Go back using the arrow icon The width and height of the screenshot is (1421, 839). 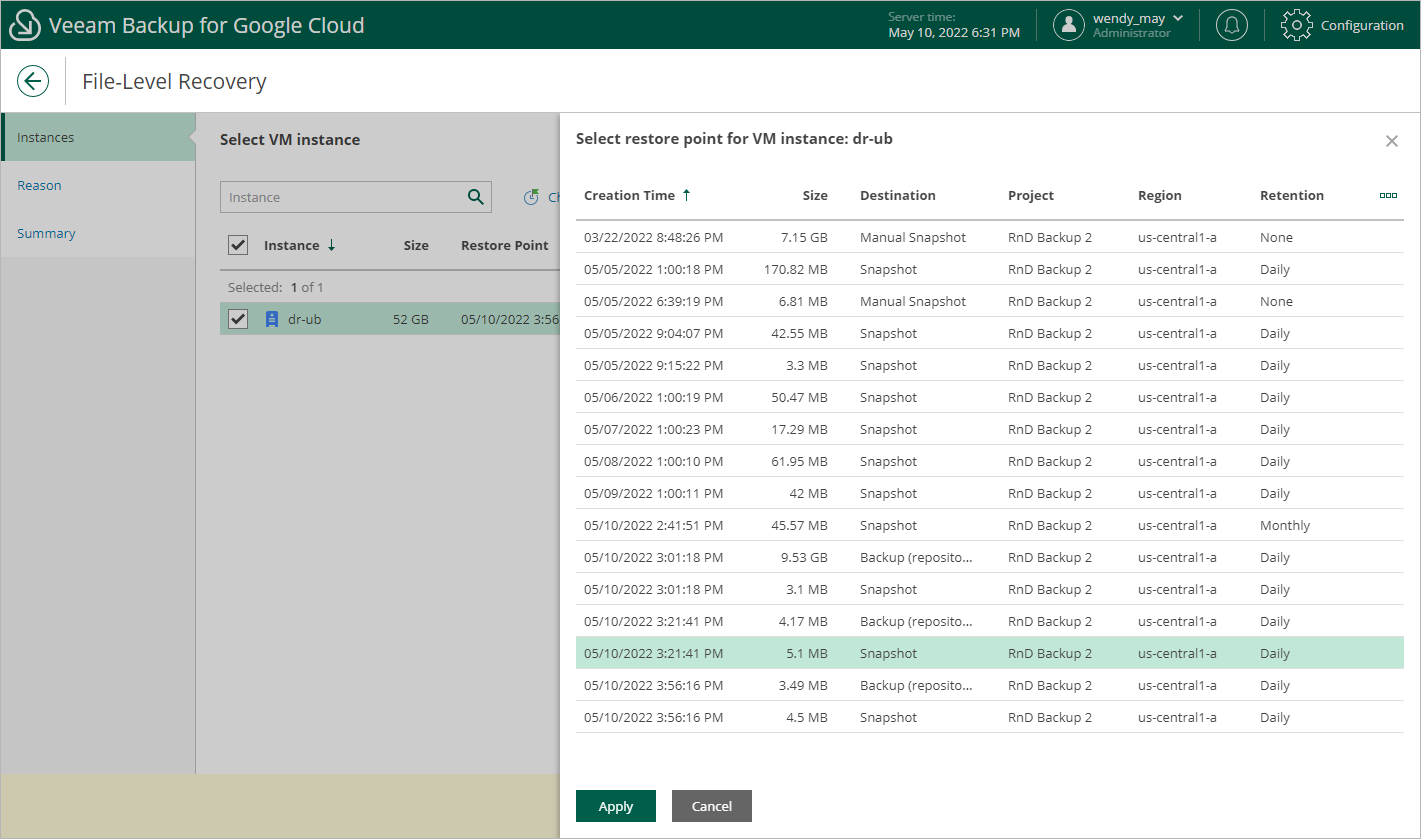click(33, 81)
